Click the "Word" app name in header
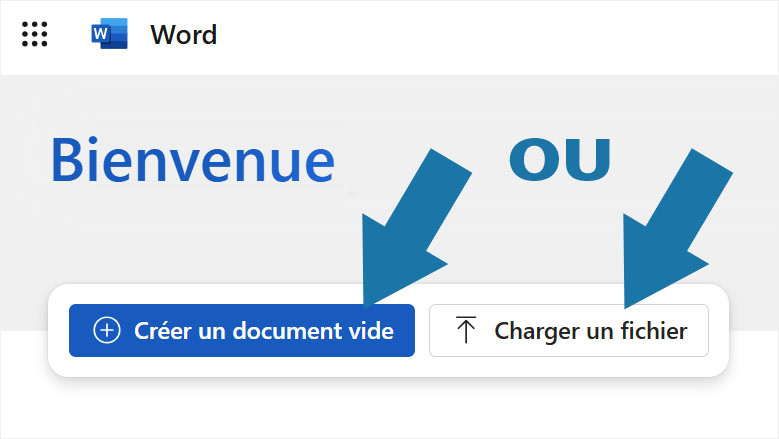 click(183, 35)
